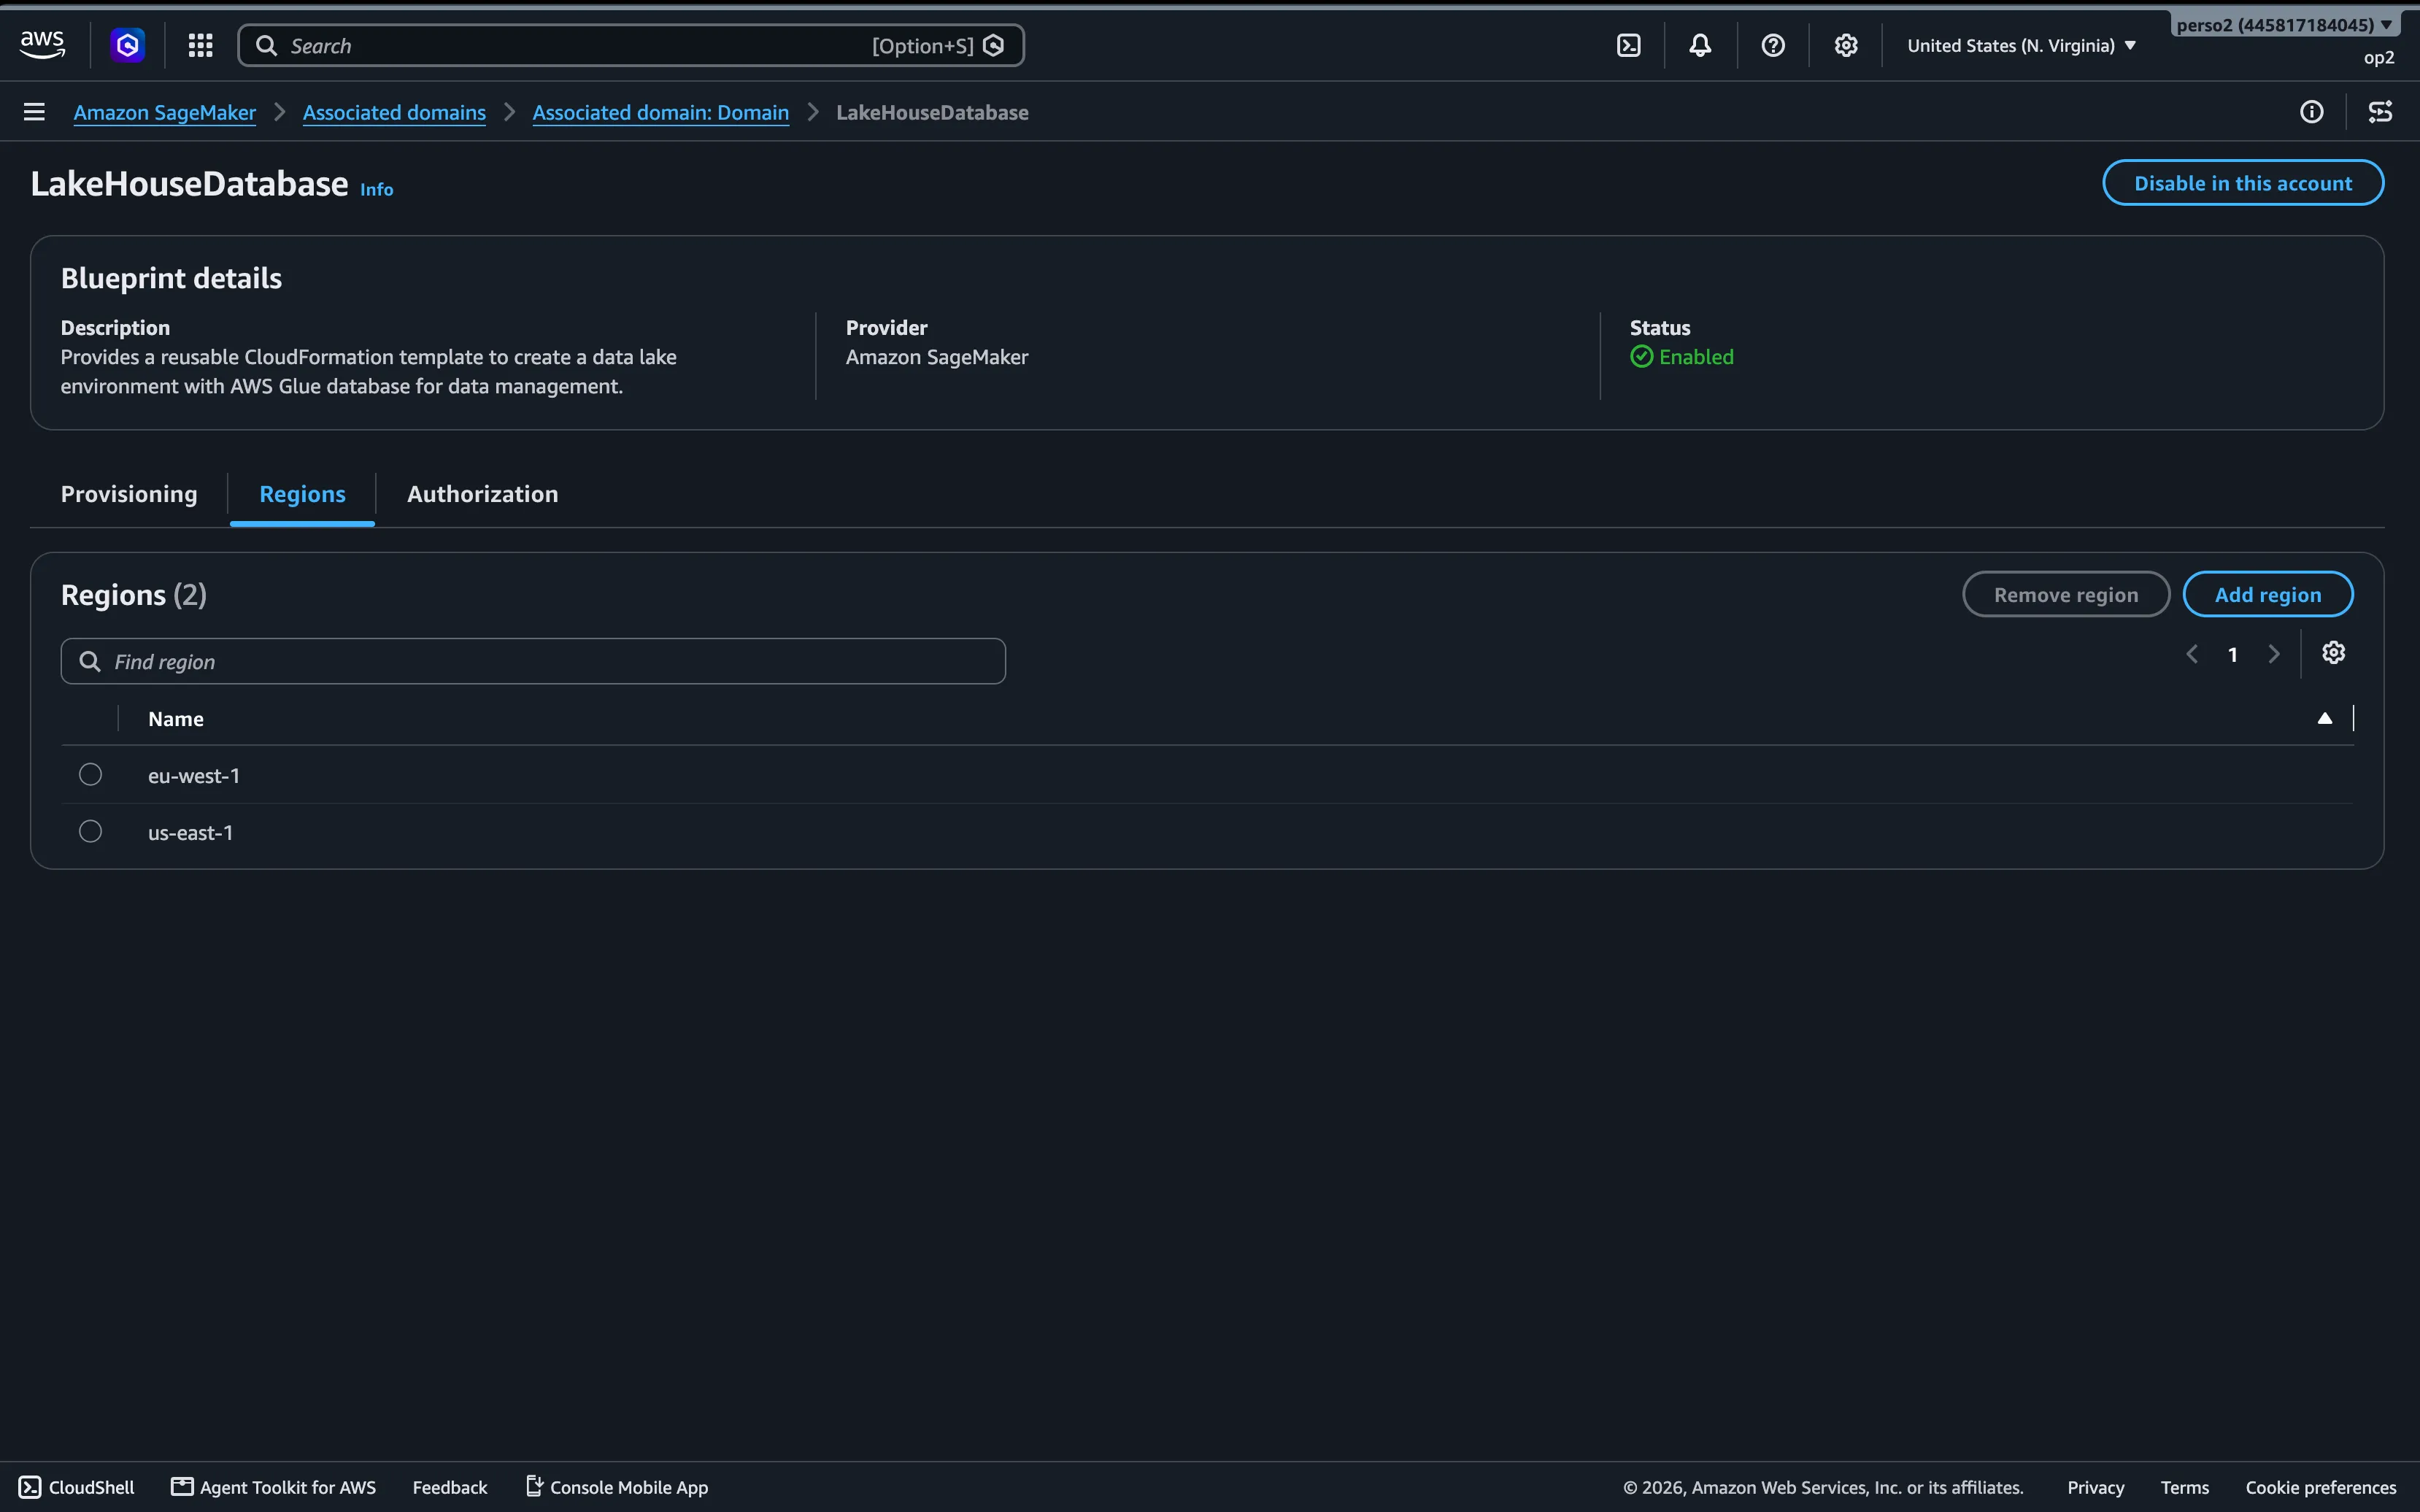
Task: Click the eu-west-1 region name
Action: 194,776
